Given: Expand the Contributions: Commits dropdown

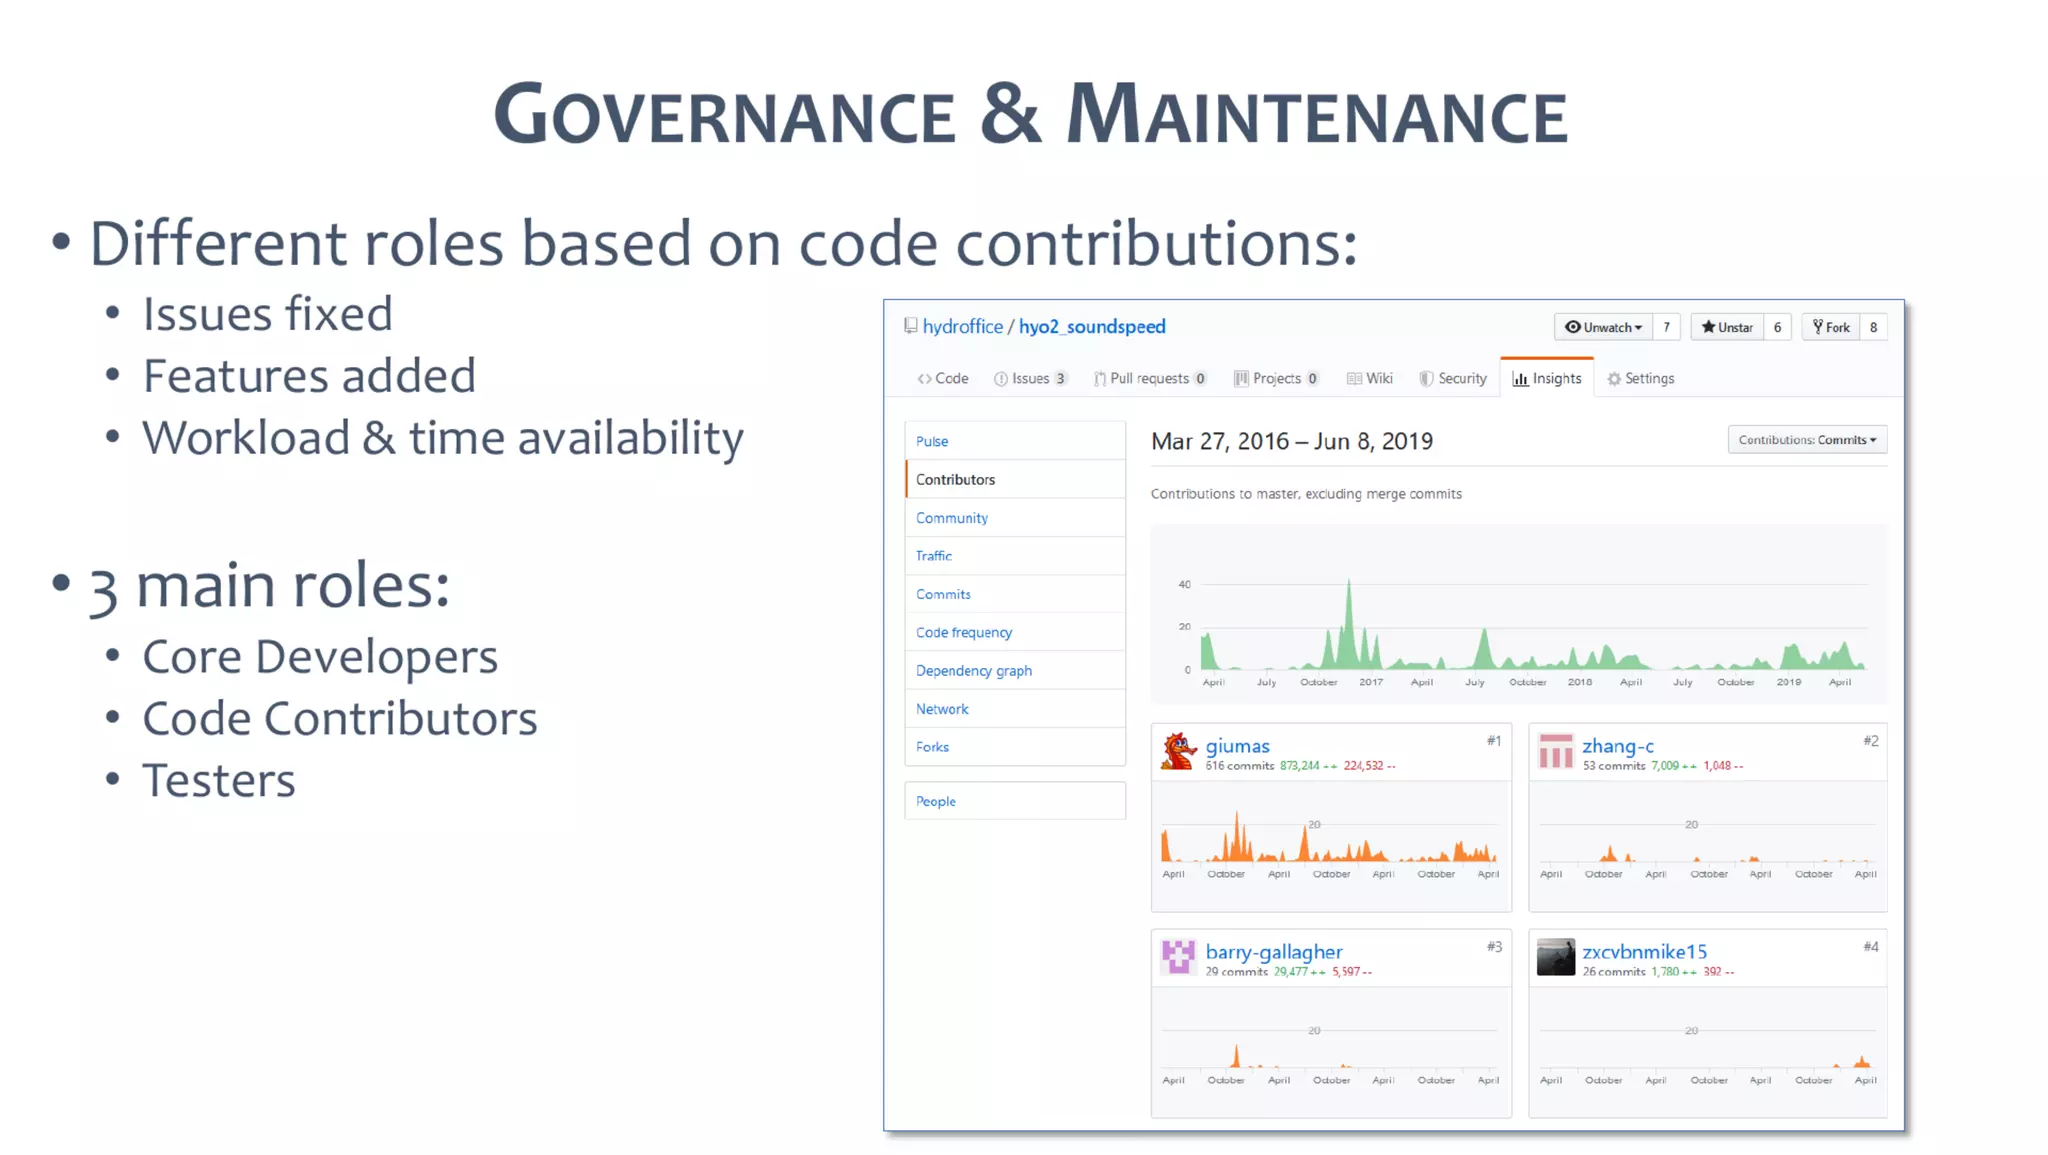Looking at the screenshot, I should (1806, 440).
